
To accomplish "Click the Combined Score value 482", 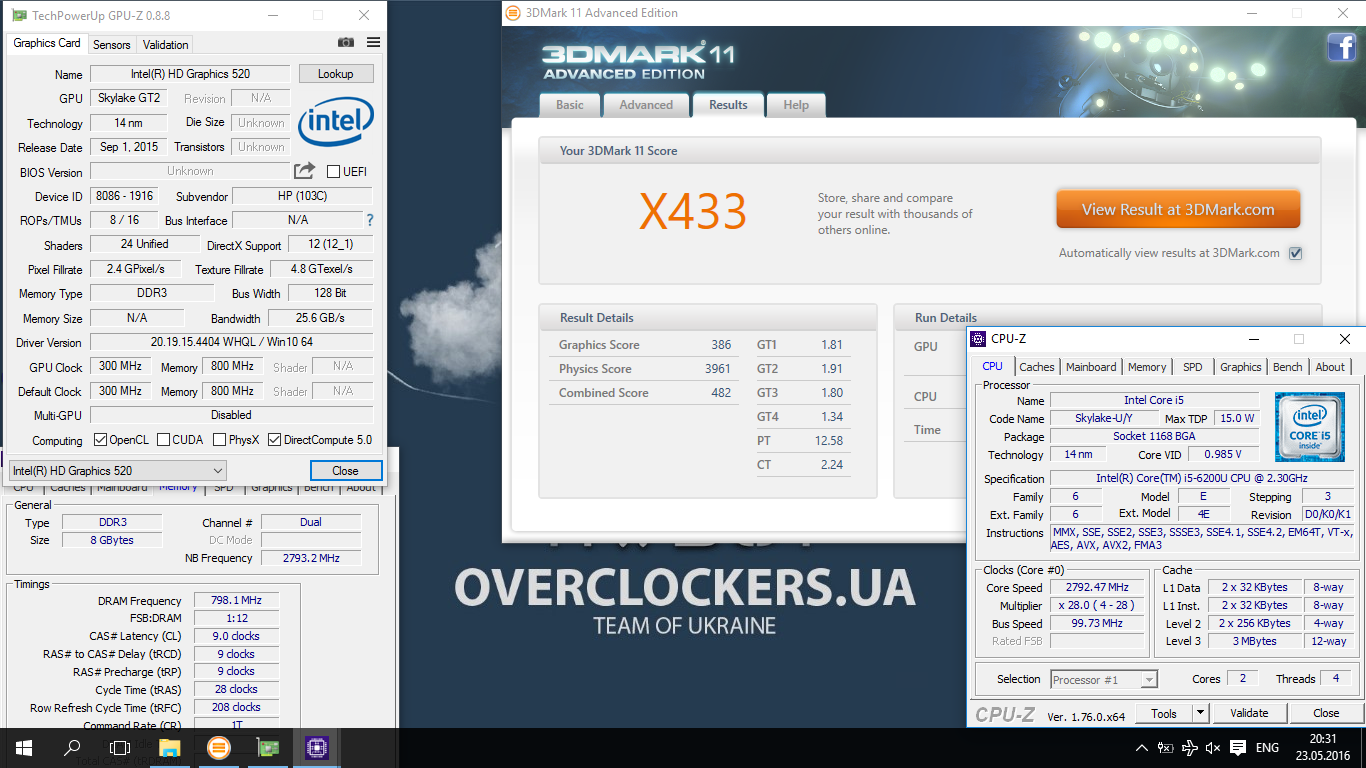I will [x=721, y=393].
